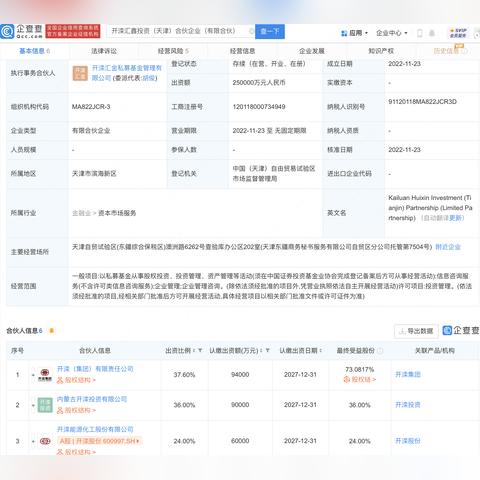The width and height of the screenshot is (480, 480).
Task: Open the 开滦集团 related organization link
Action: pos(408,374)
